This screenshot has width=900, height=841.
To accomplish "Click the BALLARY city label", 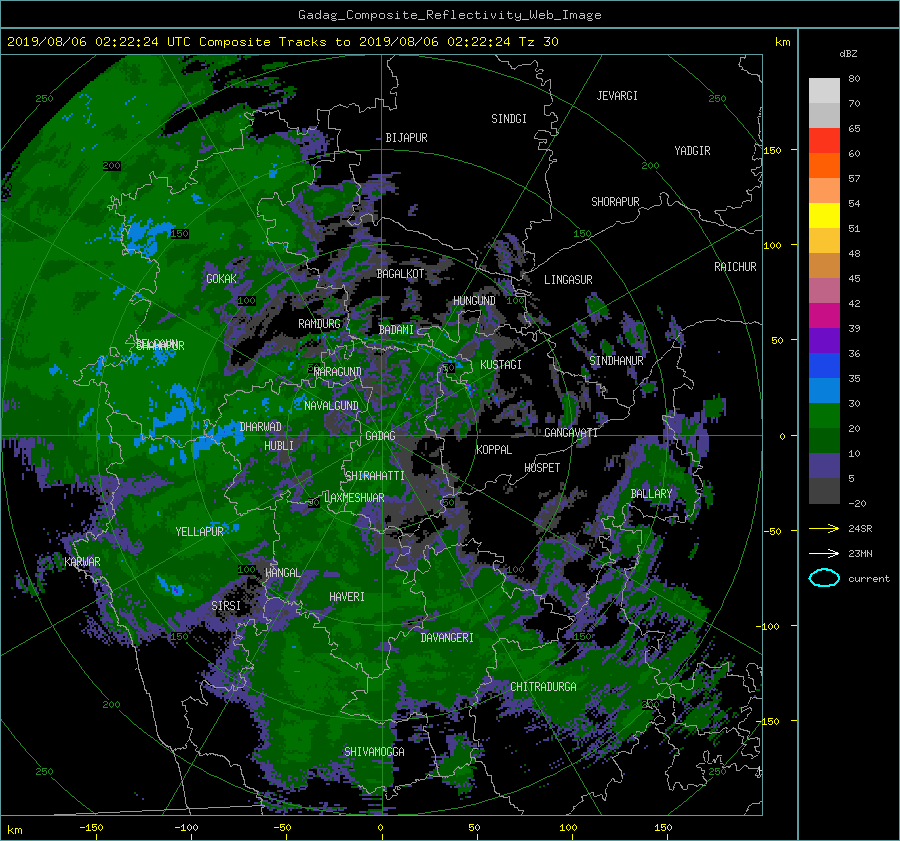I will (651, 494).
